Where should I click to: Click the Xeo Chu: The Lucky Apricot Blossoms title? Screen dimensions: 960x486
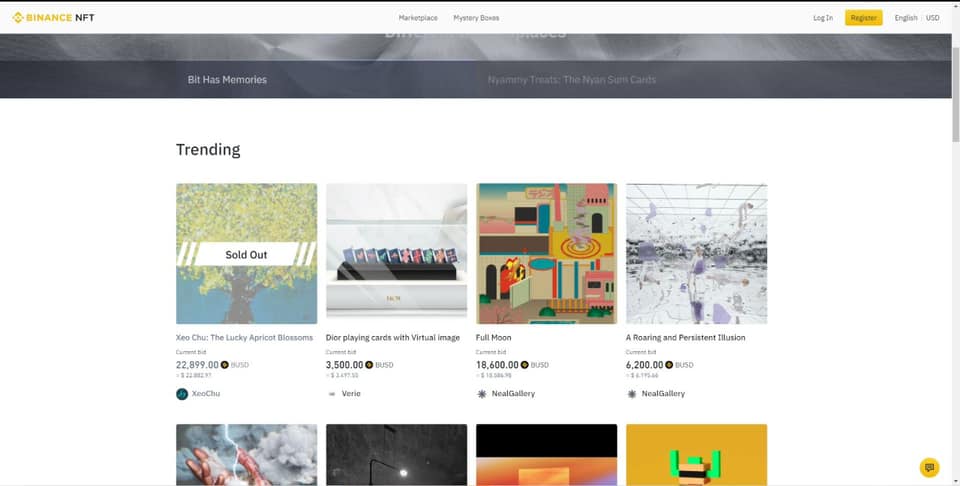pos(244,338)
